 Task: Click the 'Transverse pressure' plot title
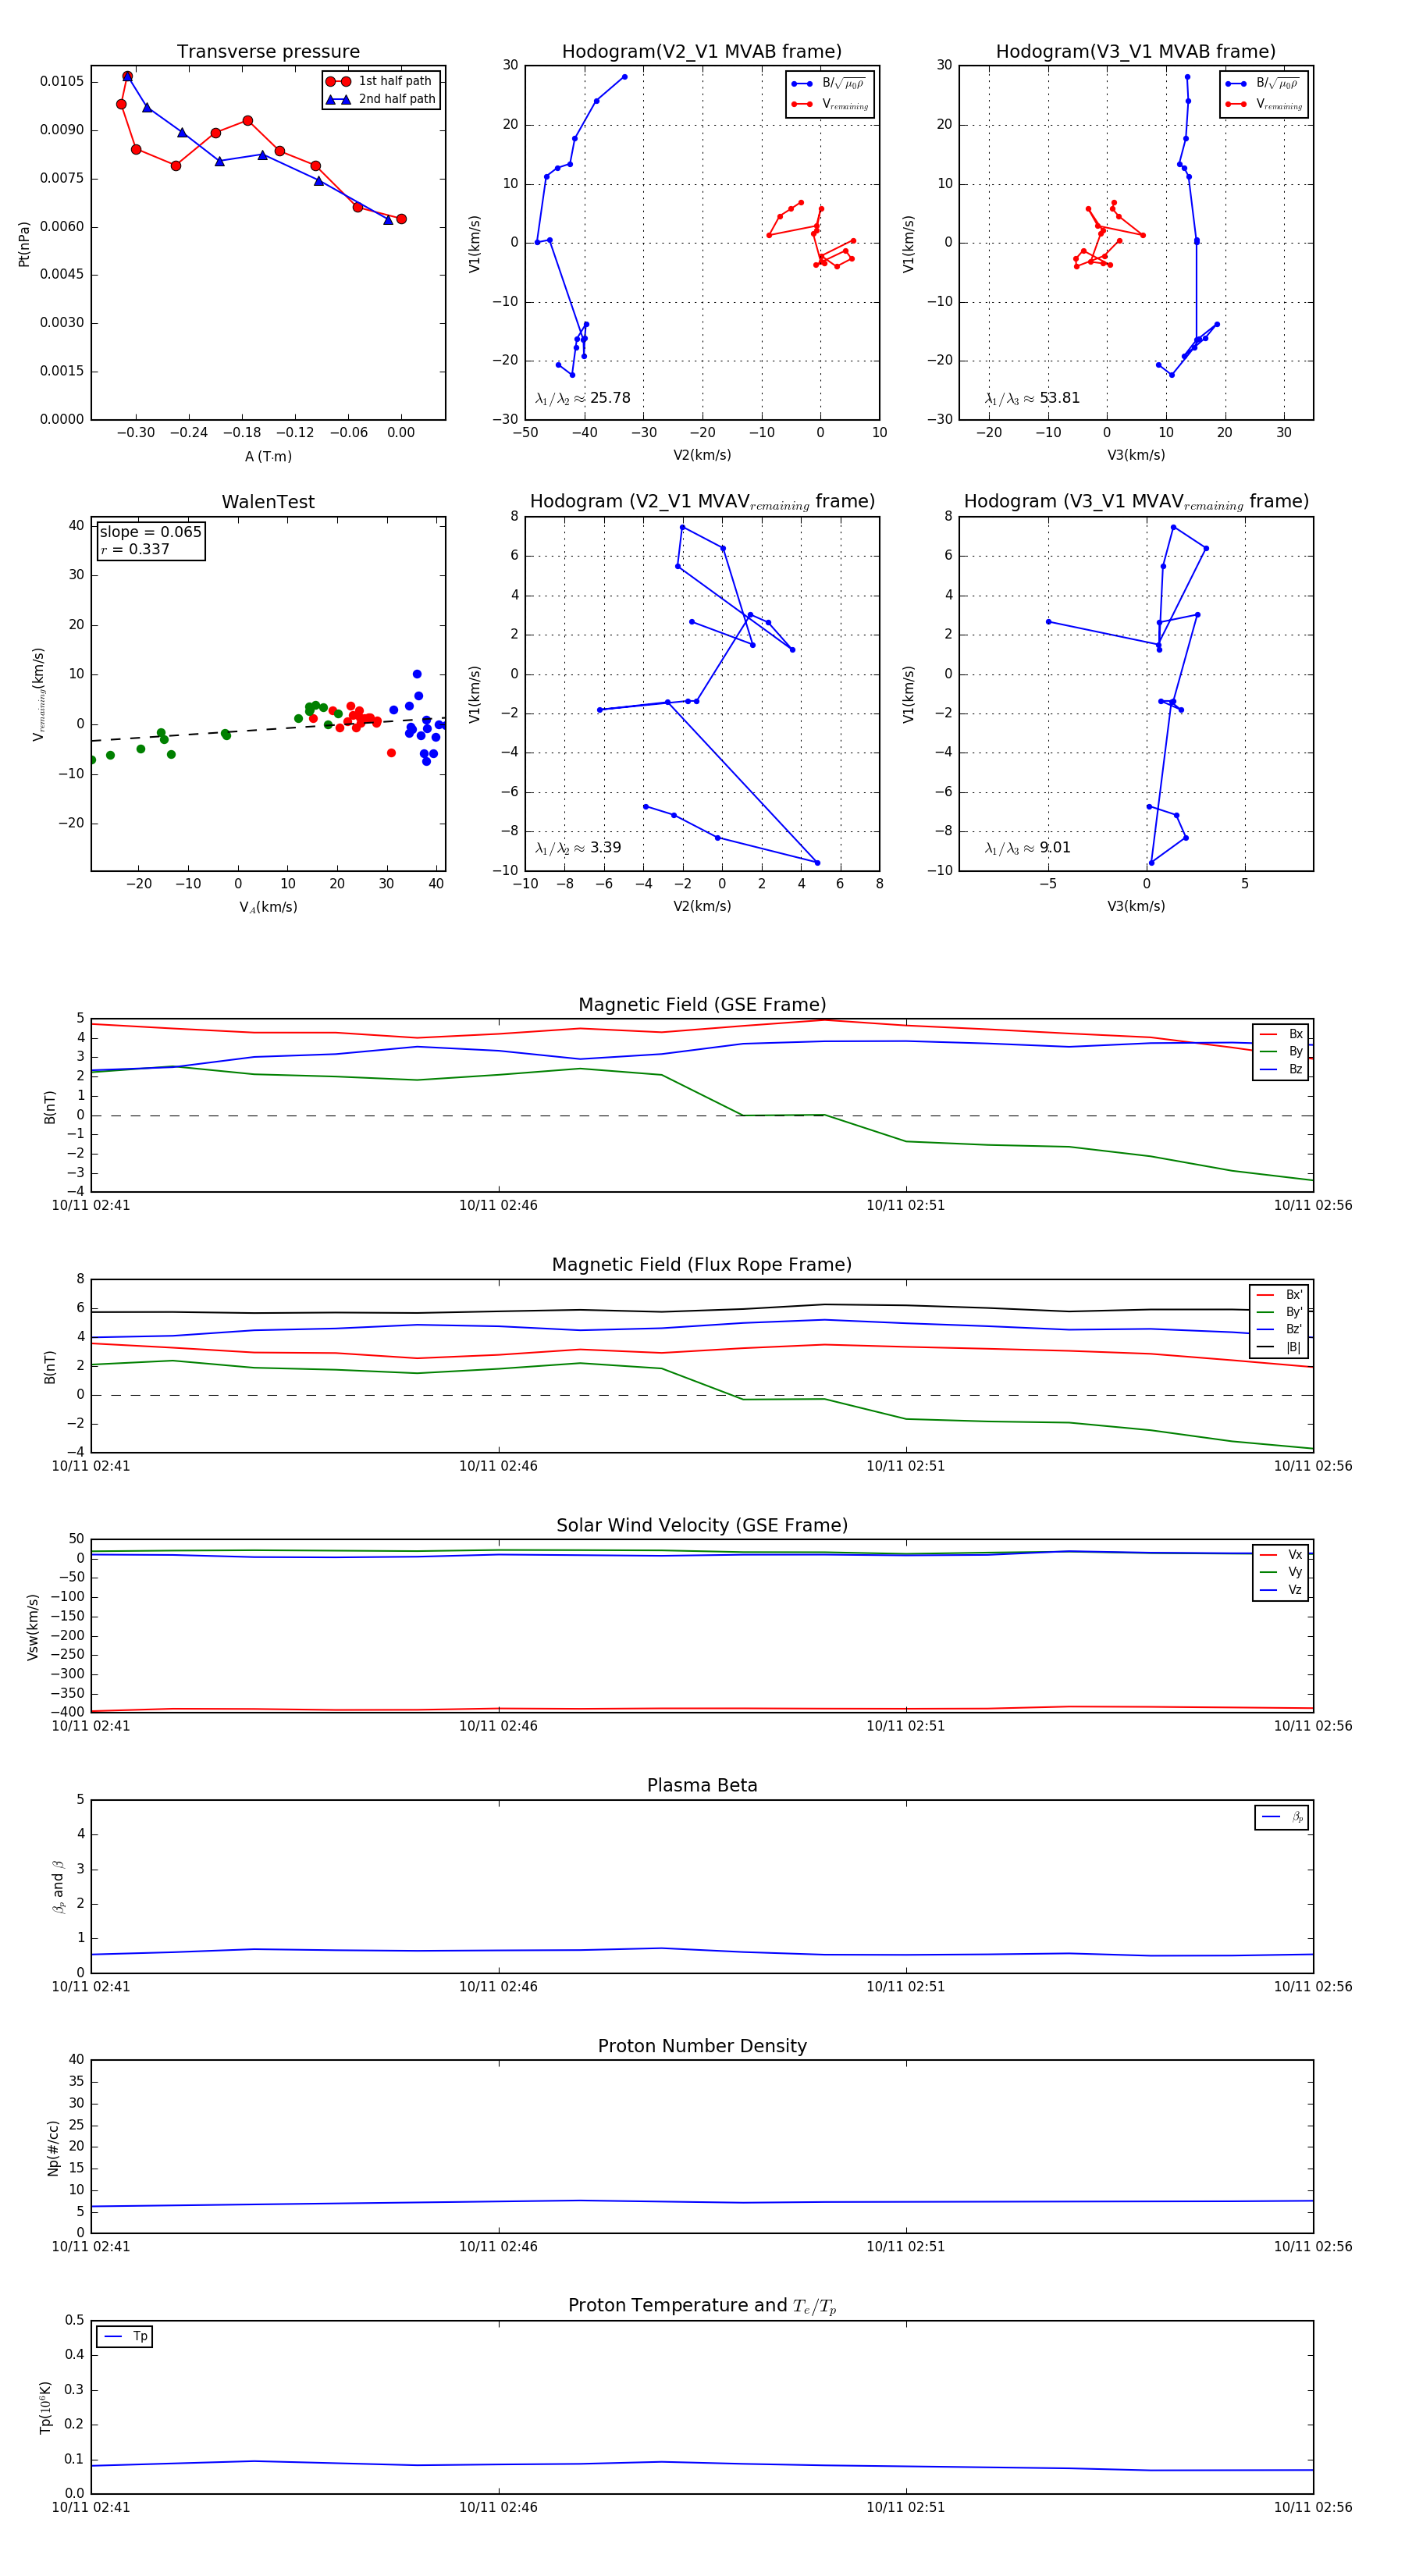[268, 52]
